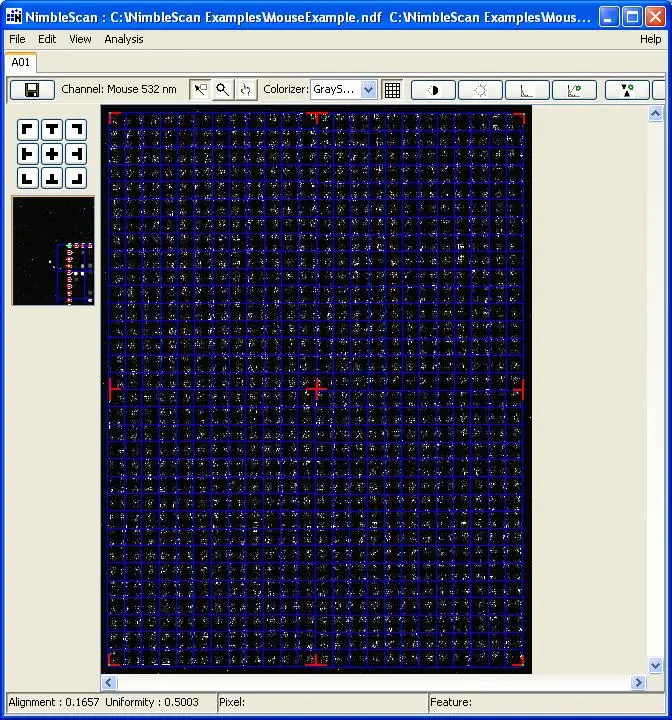
Task: Open the contrast adjustment button
Action: 433,90
